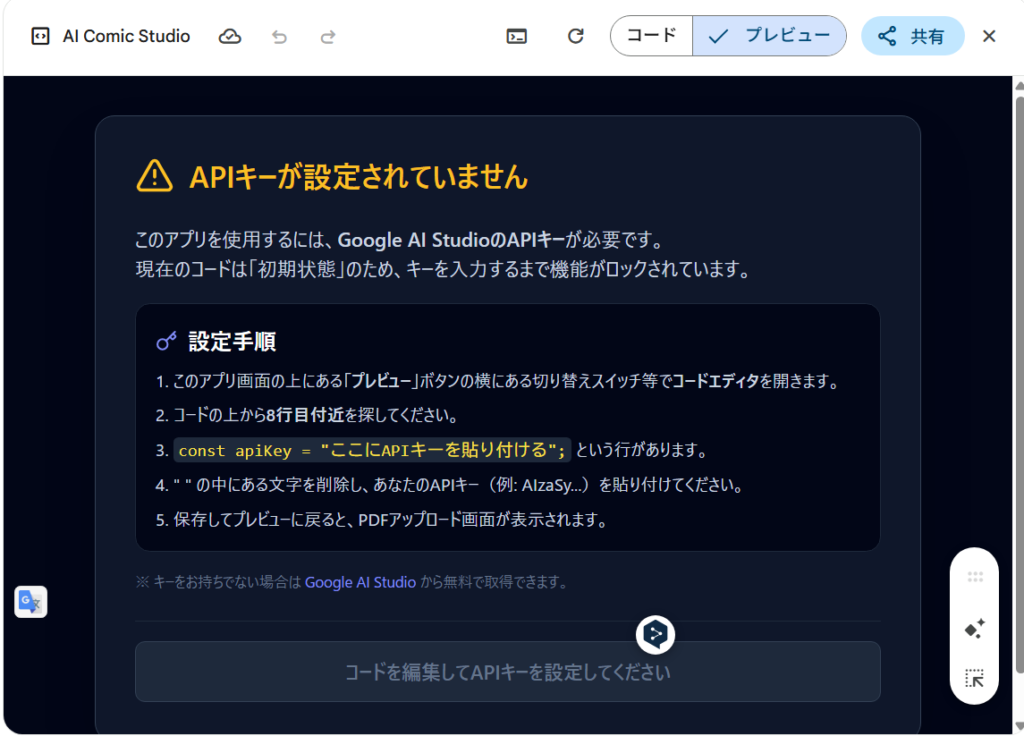1024x736 pixels.
Task: Click the round blue logo badge above the bottom button
Action: click(x=655, y=633)
